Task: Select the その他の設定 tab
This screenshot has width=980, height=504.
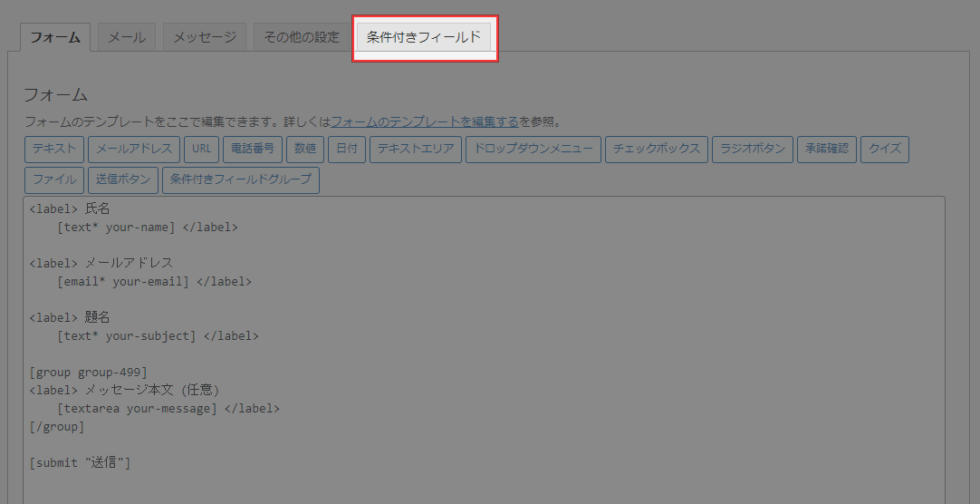Action: (301, 38)
